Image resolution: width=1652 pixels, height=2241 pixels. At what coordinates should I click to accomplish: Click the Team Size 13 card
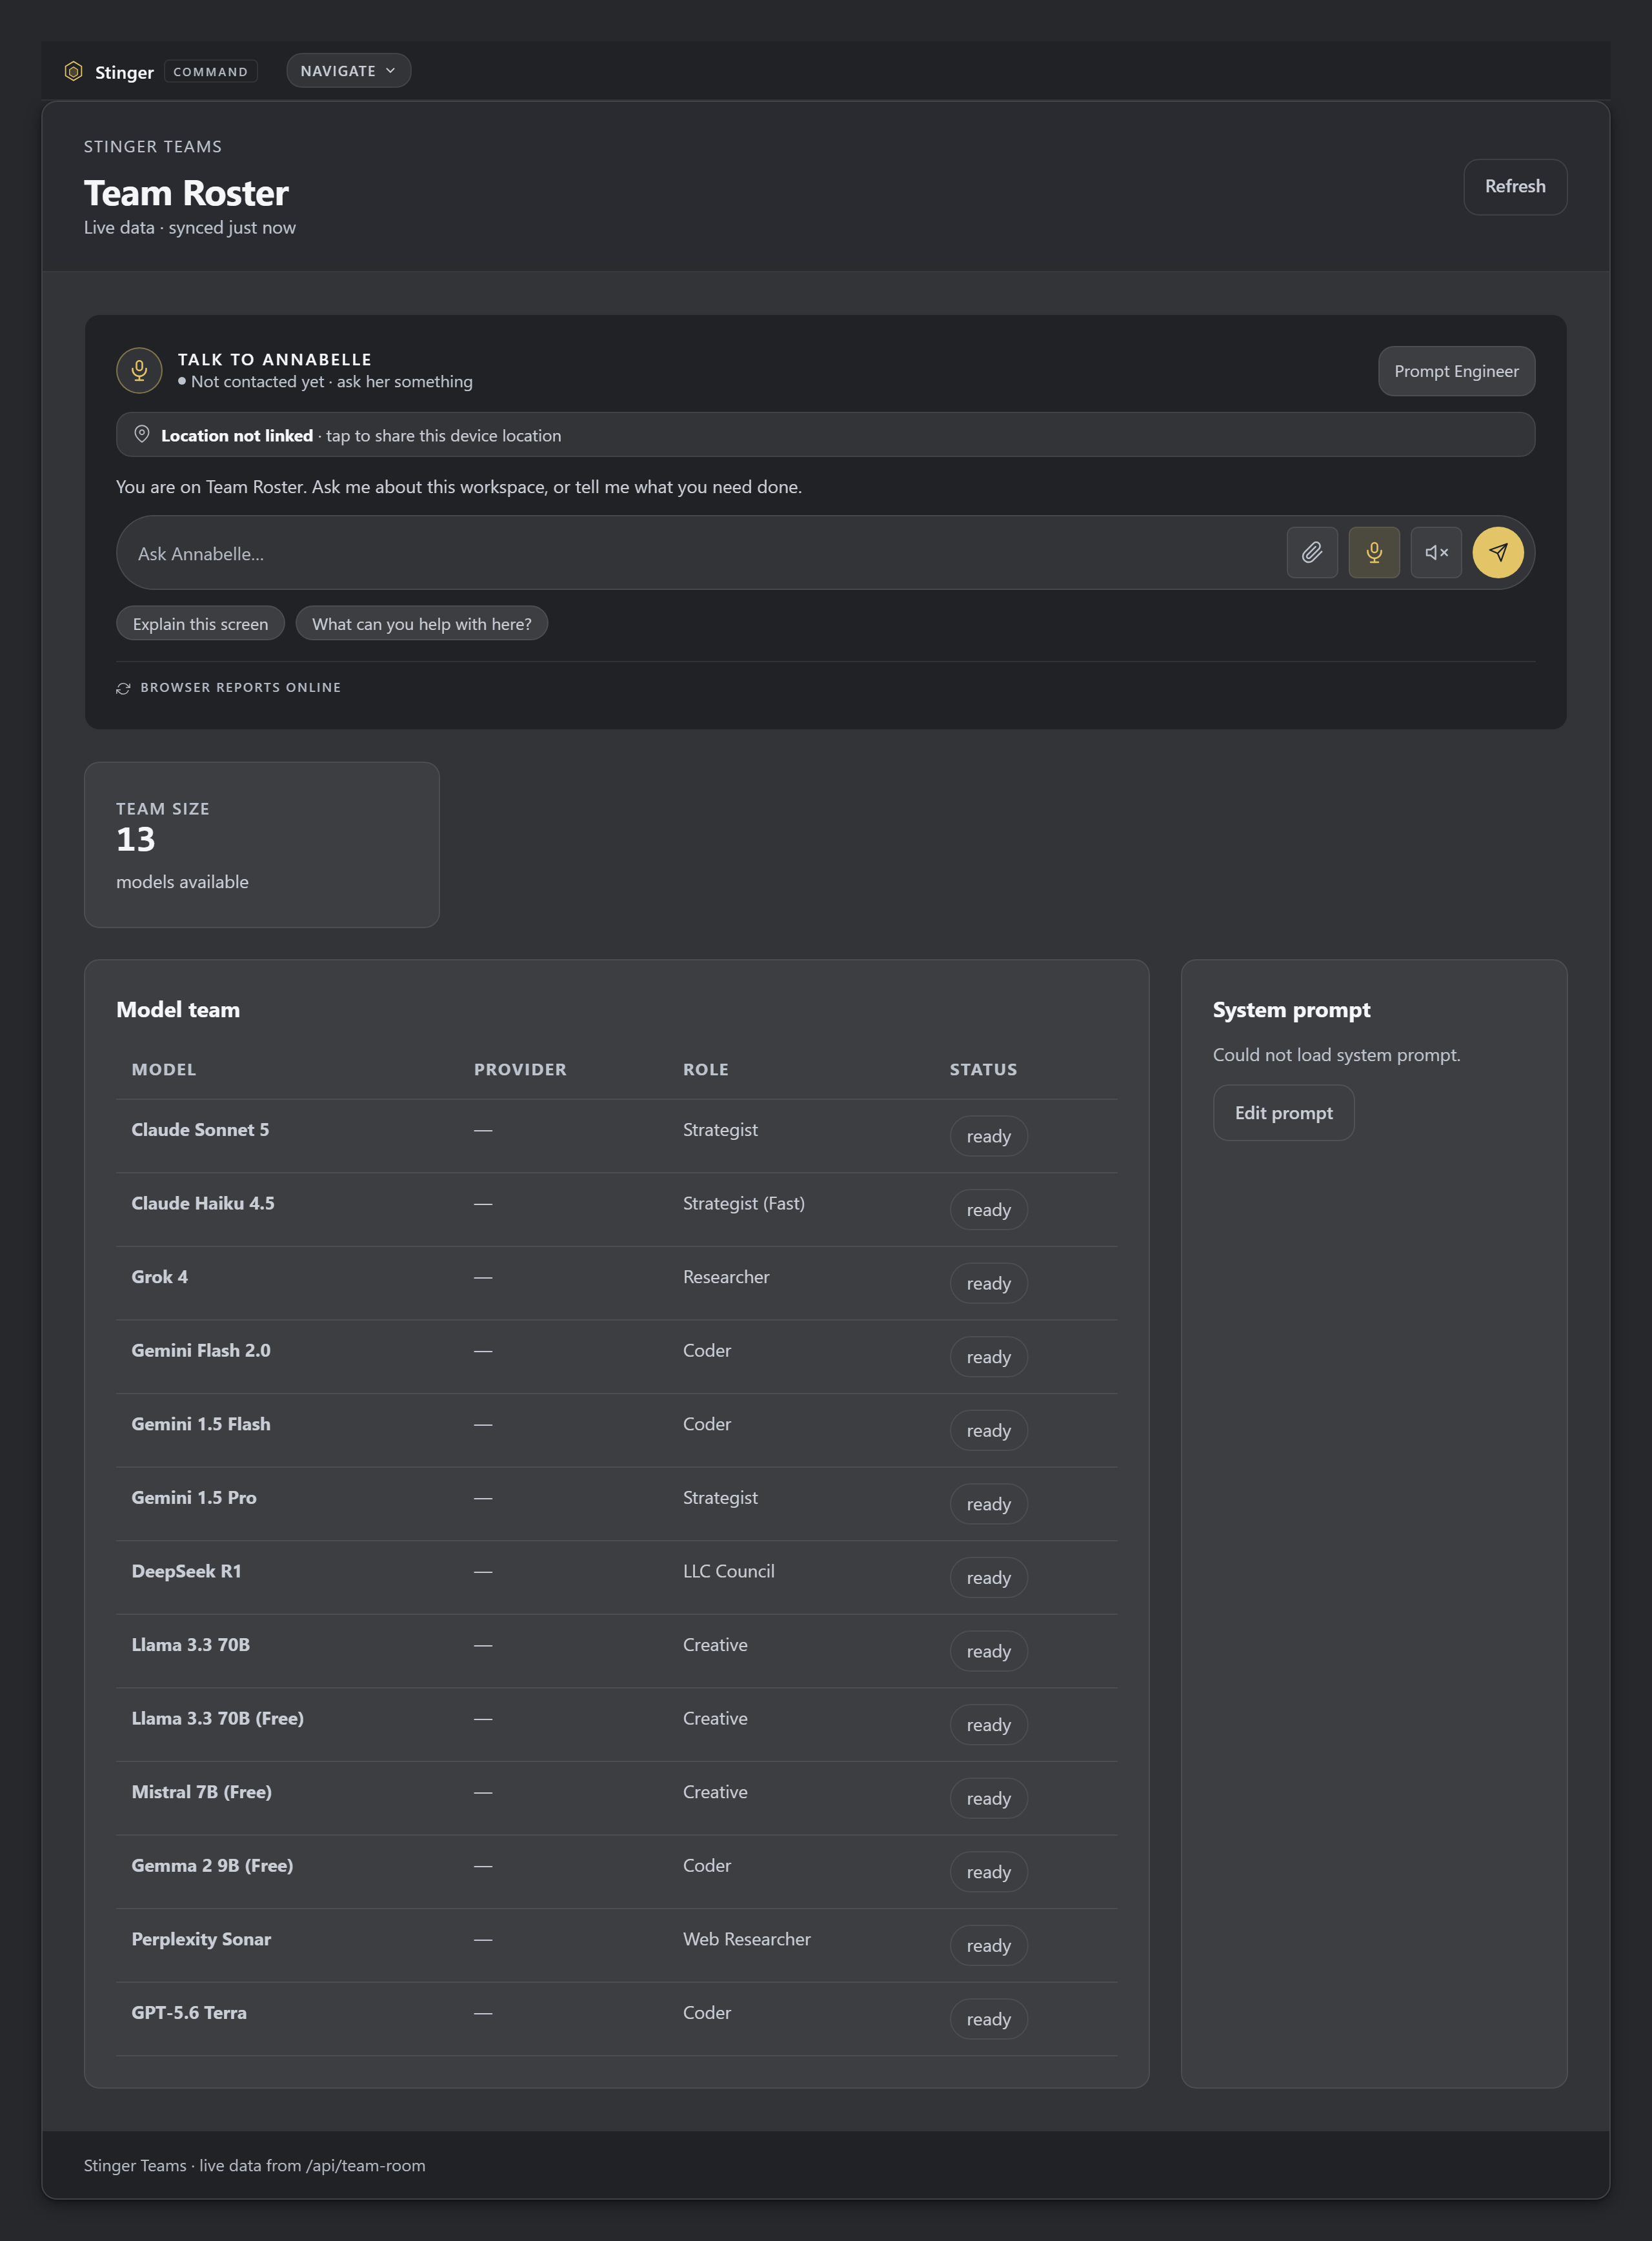pos(262,845)
